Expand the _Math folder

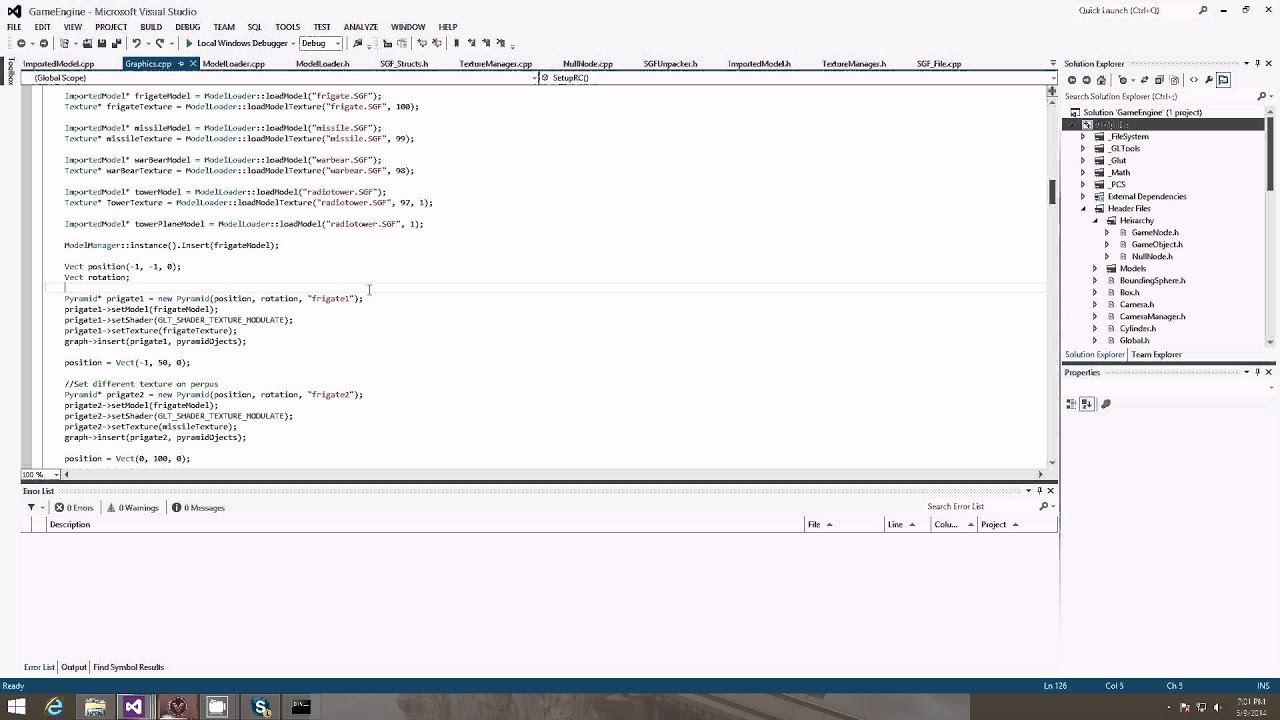[x=1082, y=173]
